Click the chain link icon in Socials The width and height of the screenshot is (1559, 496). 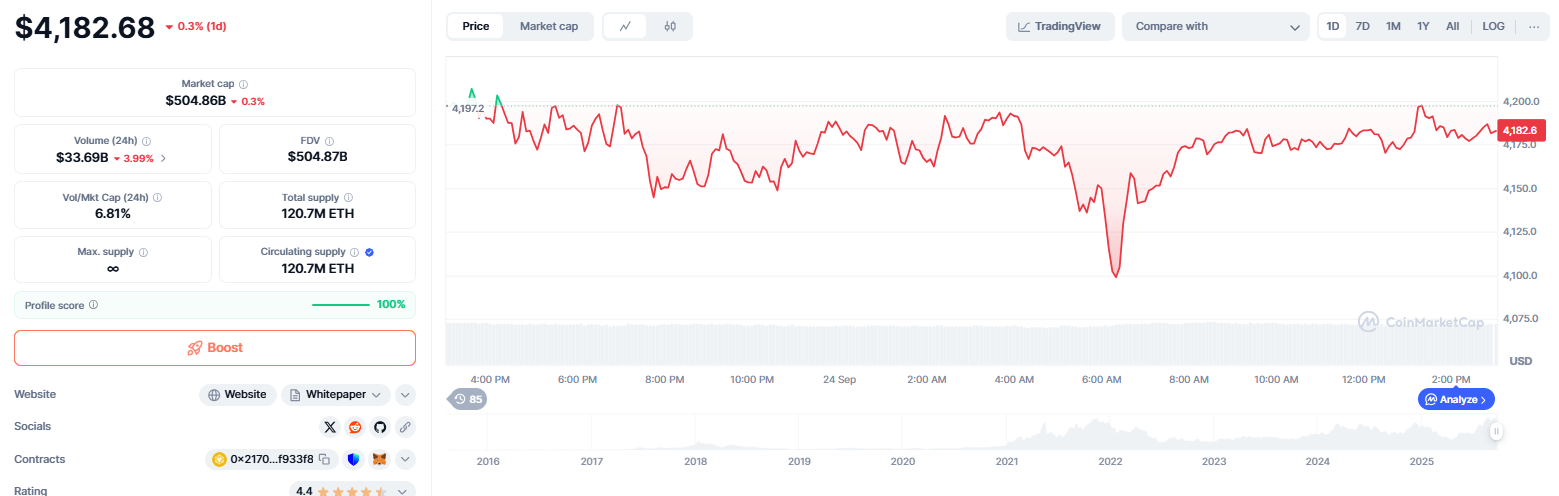point(405,427)
